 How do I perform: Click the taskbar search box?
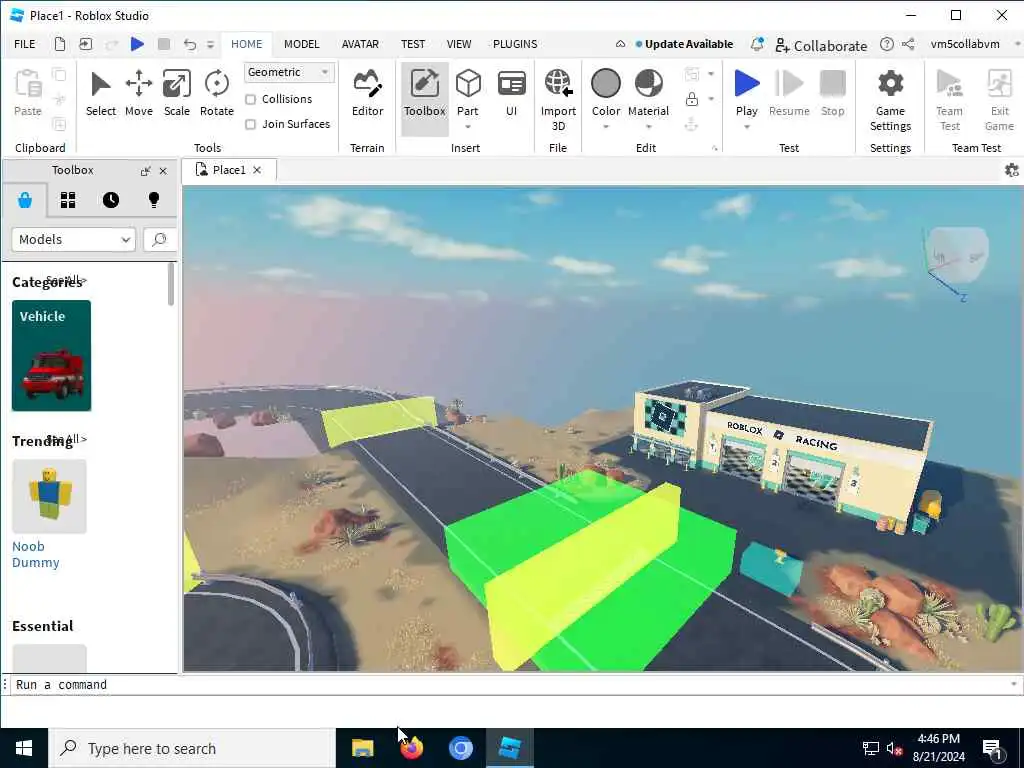(192, 748)
